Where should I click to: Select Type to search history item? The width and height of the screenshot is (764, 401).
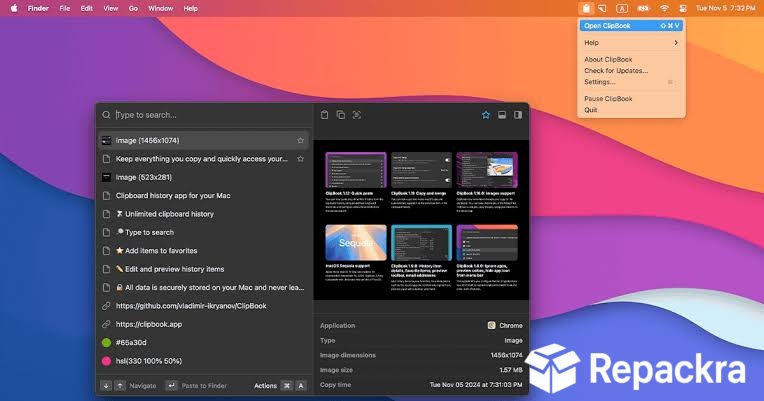point(204,232)
